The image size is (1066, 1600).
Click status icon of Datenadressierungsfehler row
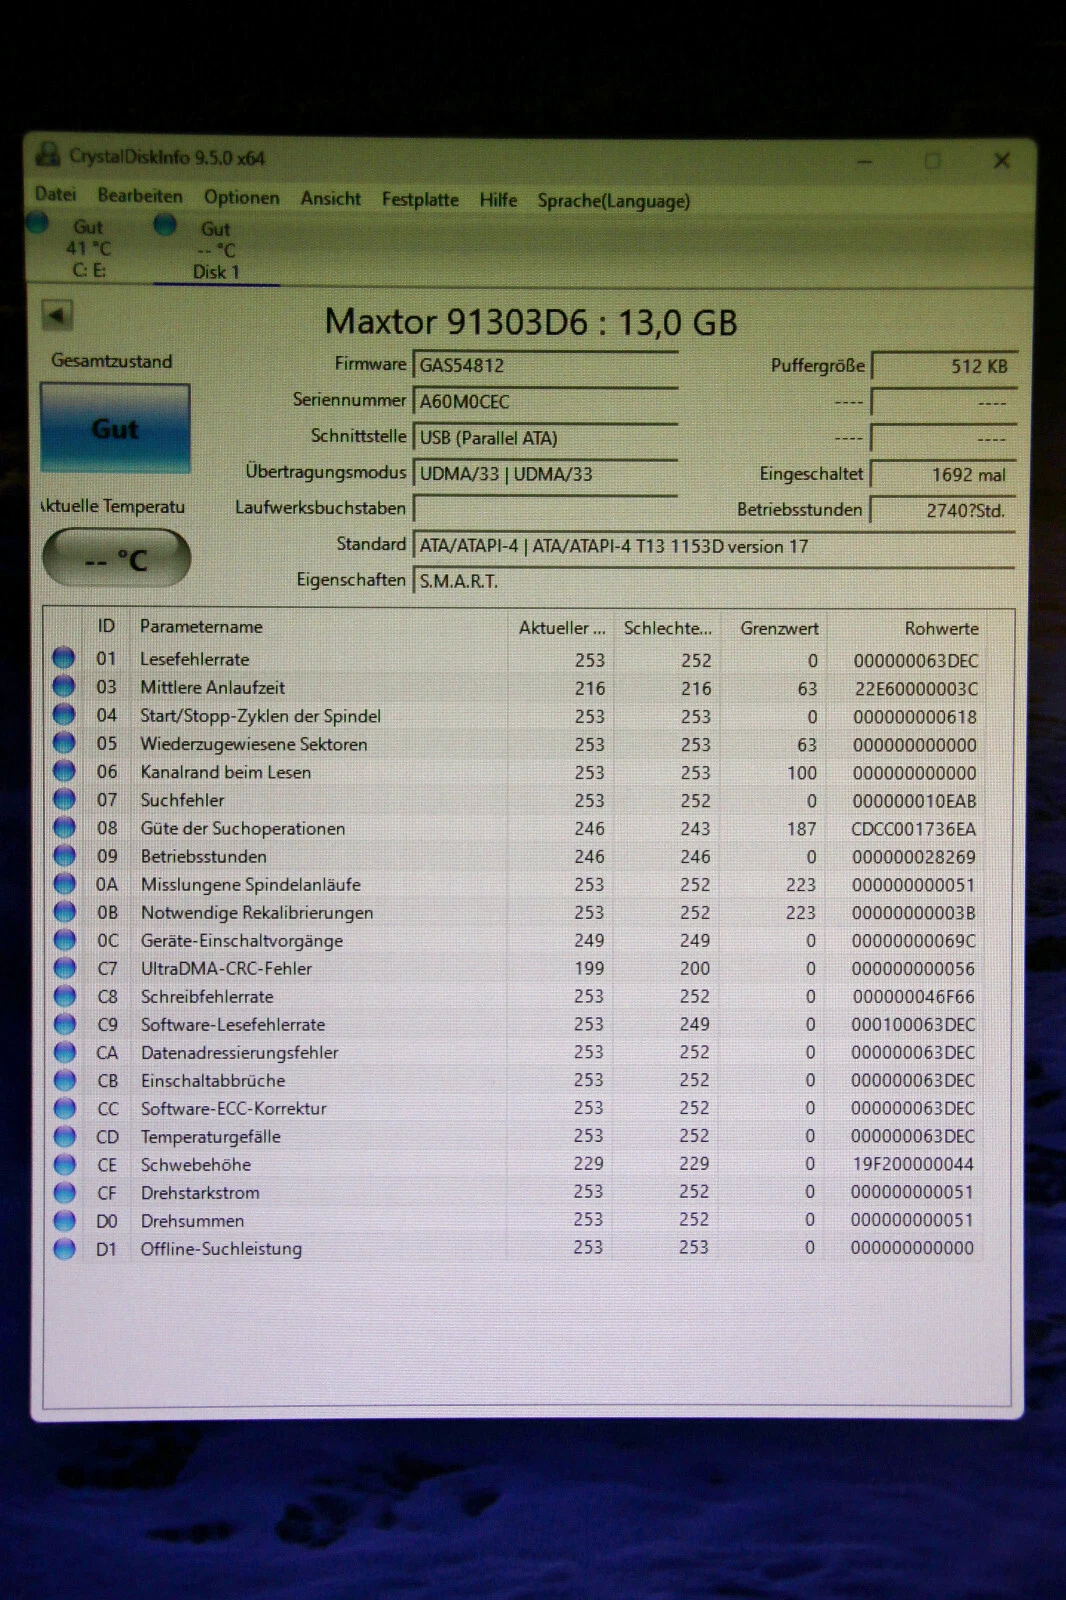[64, 1051]
